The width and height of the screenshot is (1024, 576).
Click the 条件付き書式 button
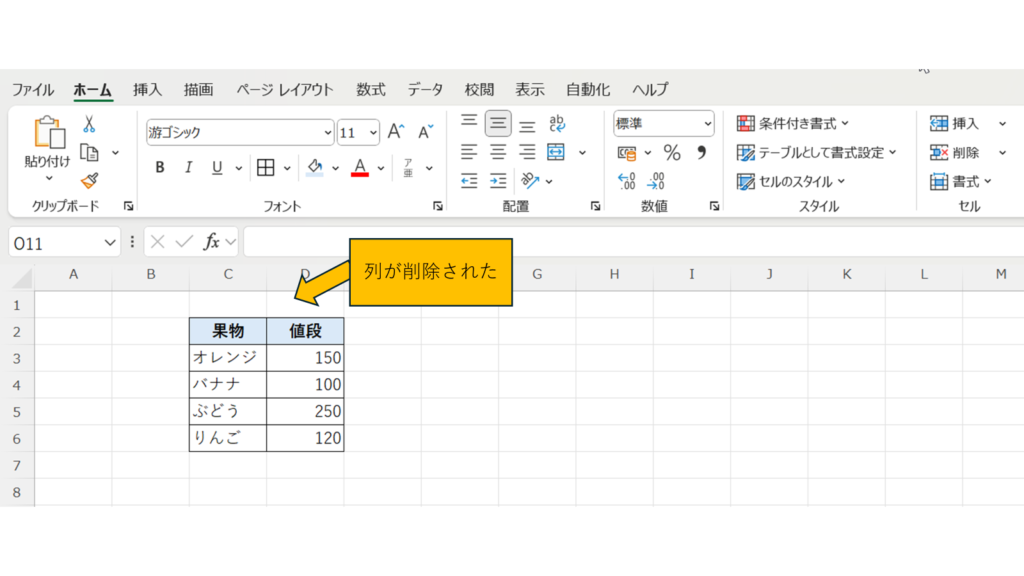pyautogui.click(x=793, y=124)
